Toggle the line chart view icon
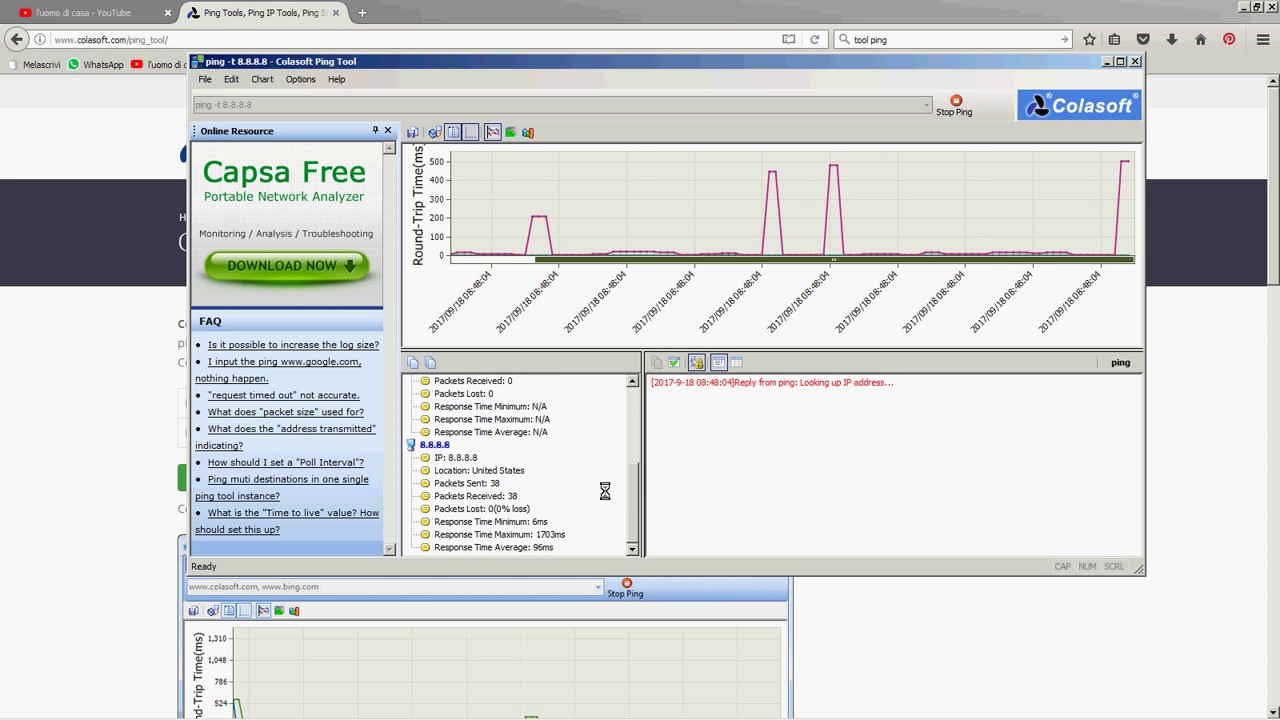Screen dimensions: 1280x720 click(492, 132)
